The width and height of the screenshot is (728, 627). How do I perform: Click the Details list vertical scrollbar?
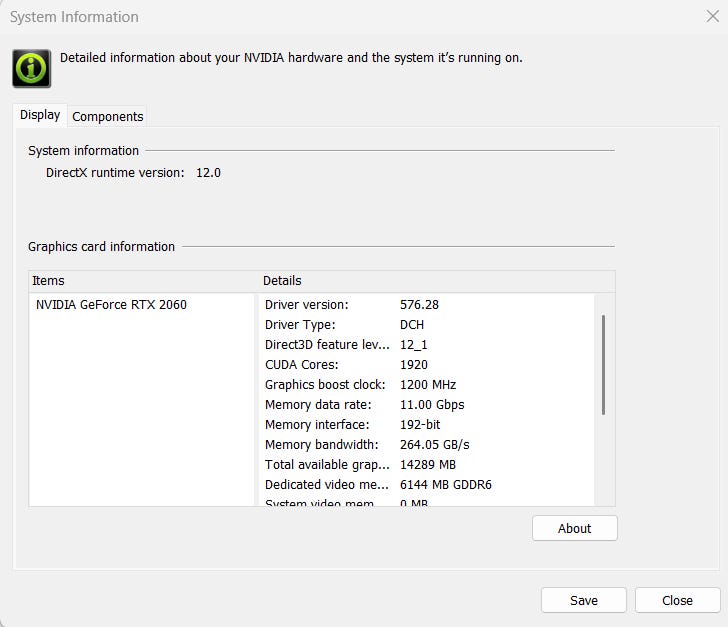pos(603,365)
